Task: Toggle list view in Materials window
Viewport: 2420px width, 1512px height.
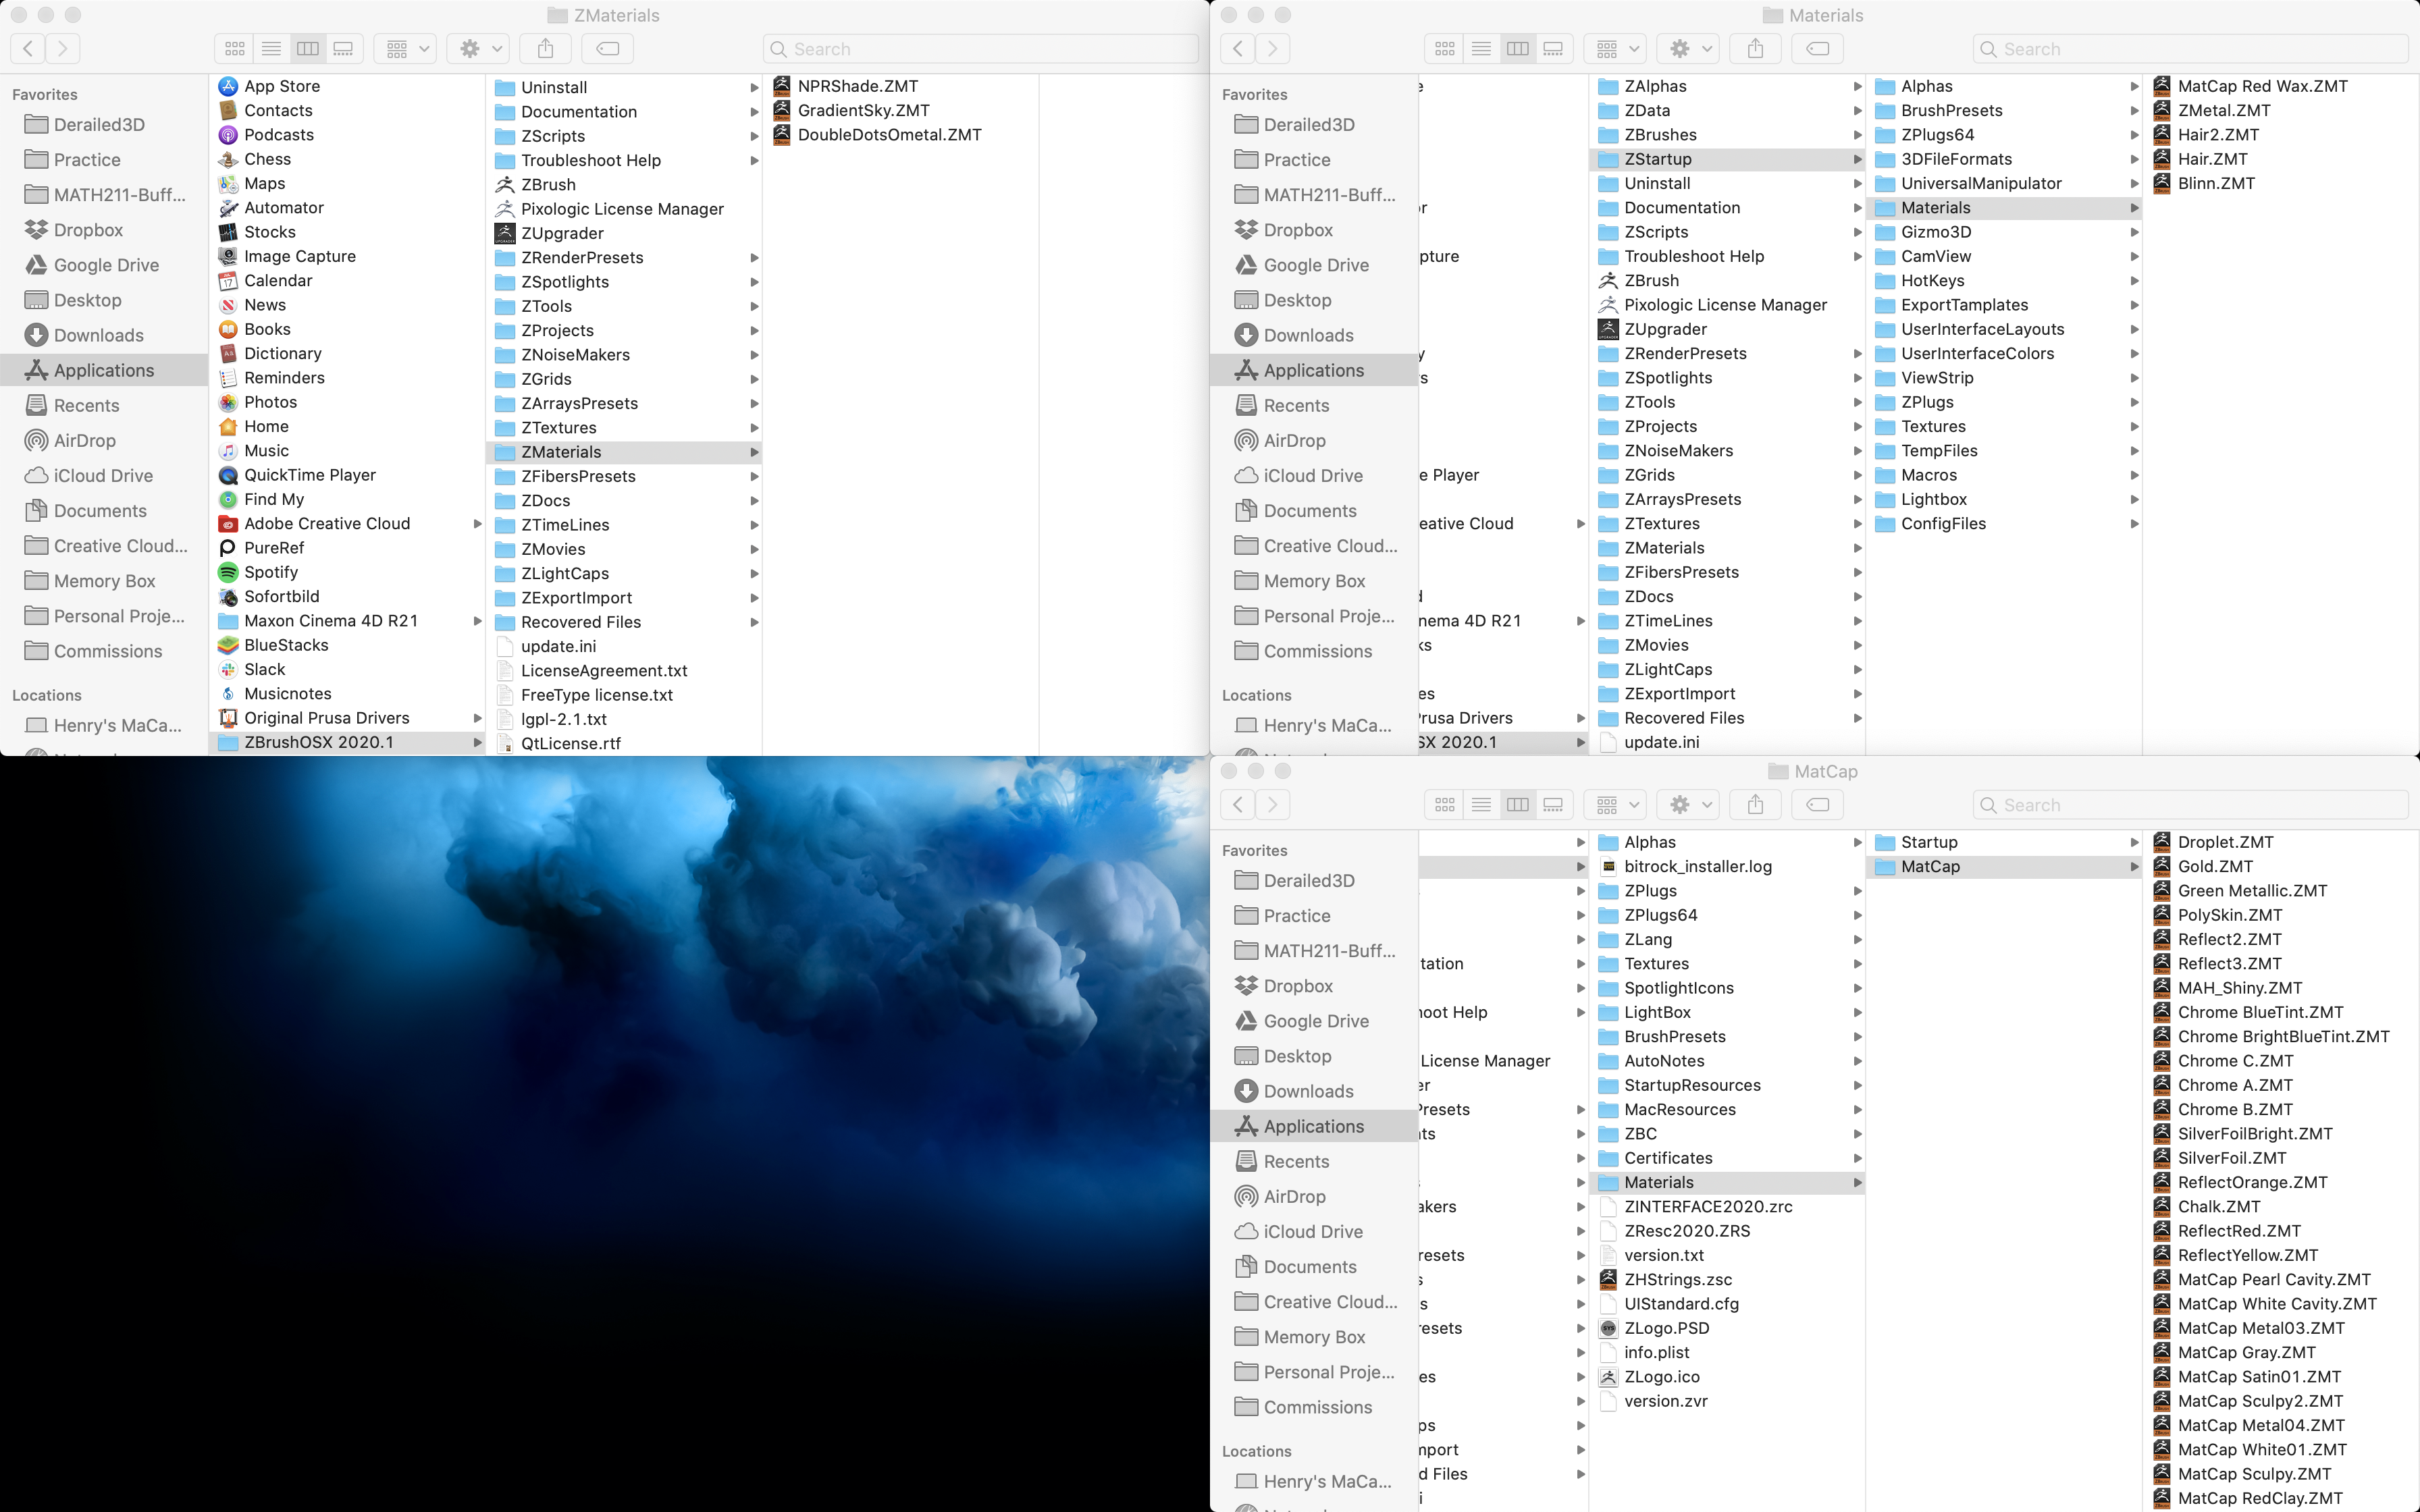Action: 1481,48
